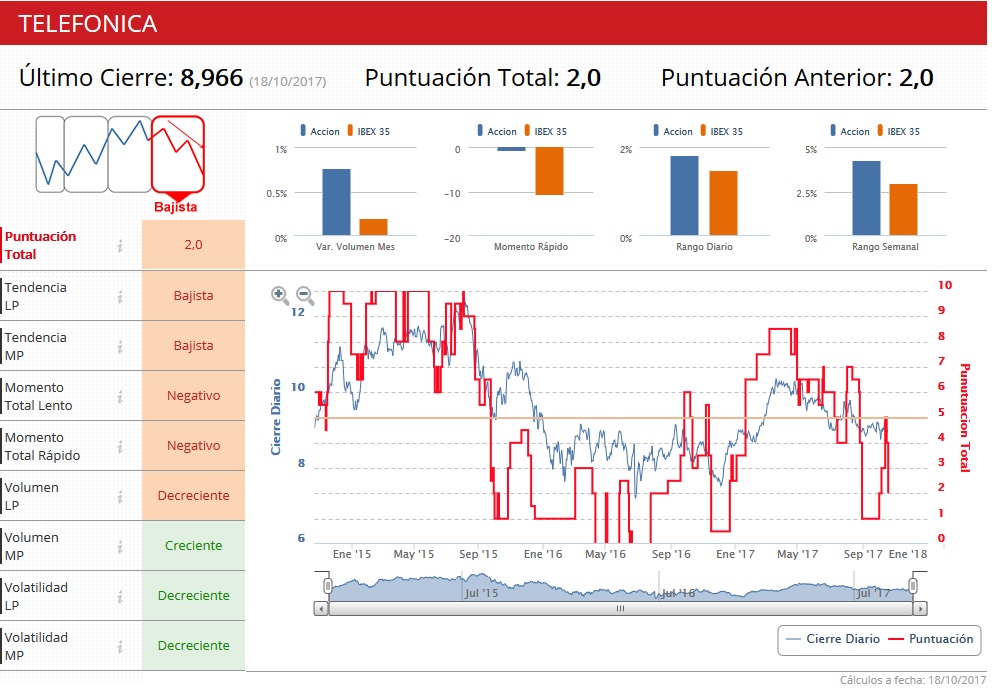Open info icon for Puntuación Total
Image resolution: width=992 pixels, height=691 pixels.
point(120,246)
